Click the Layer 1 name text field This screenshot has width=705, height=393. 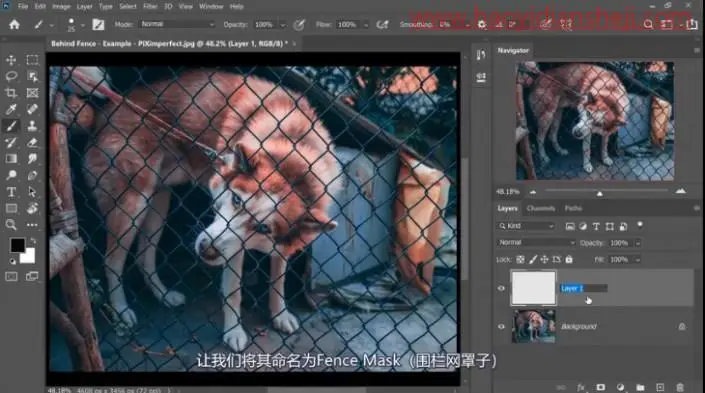(584, 288)
